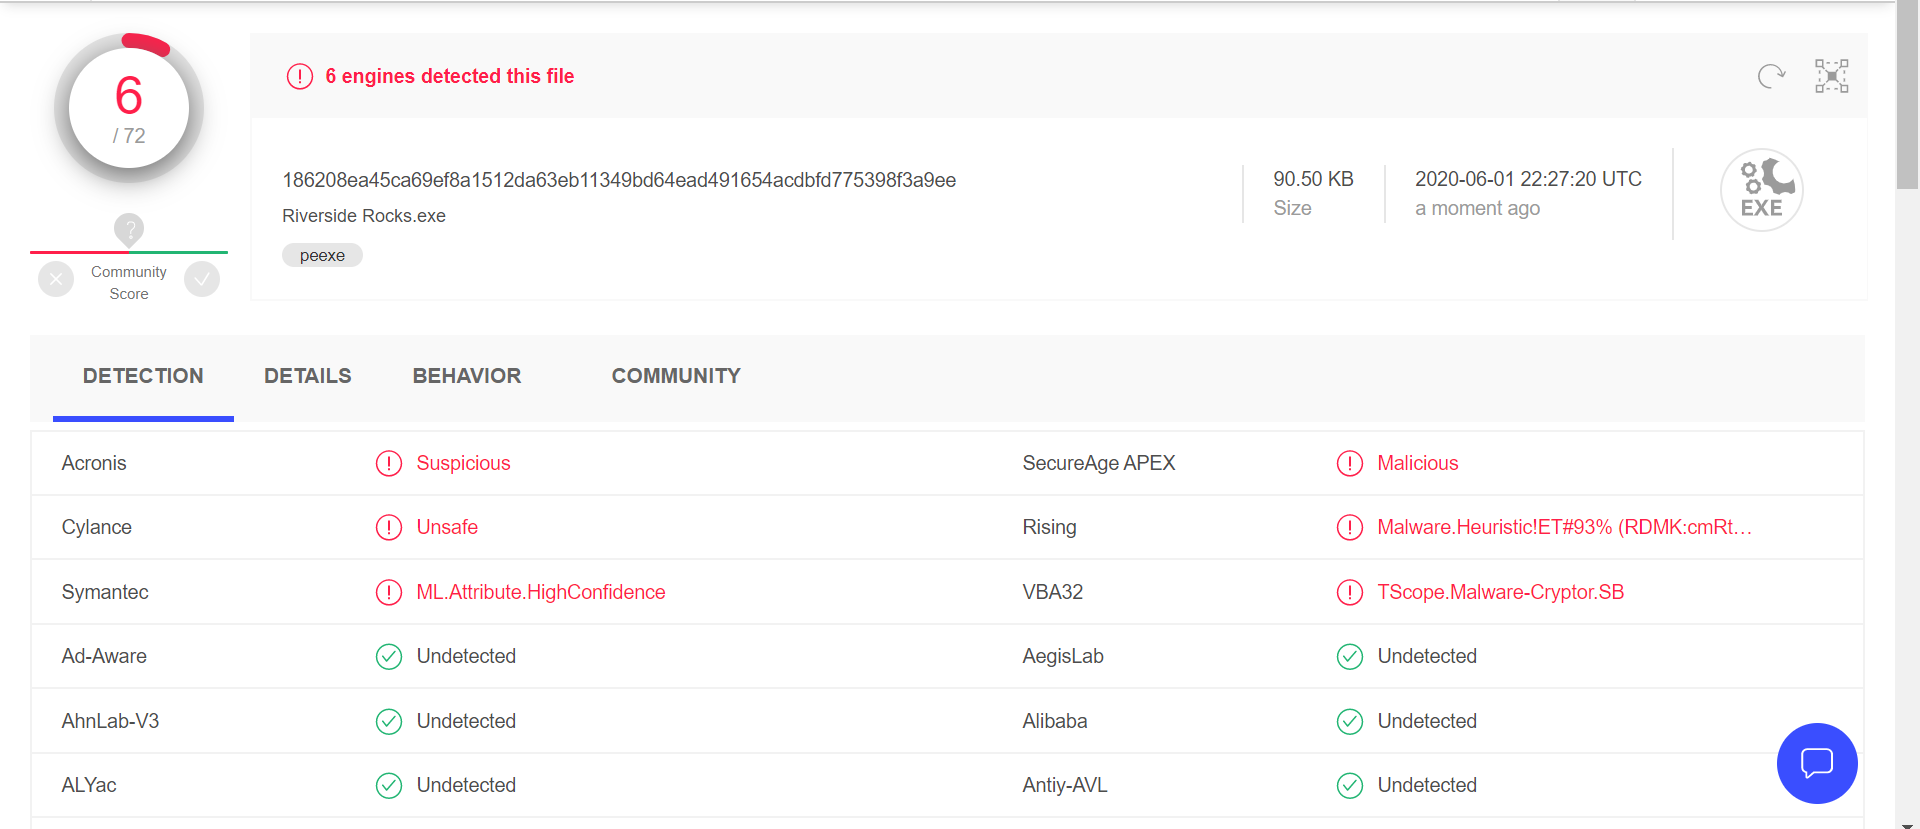Viewport: 1920px width, 829px height.
Task: Click the Undetected result for AhnLab-V3
Action: point(466,721)
